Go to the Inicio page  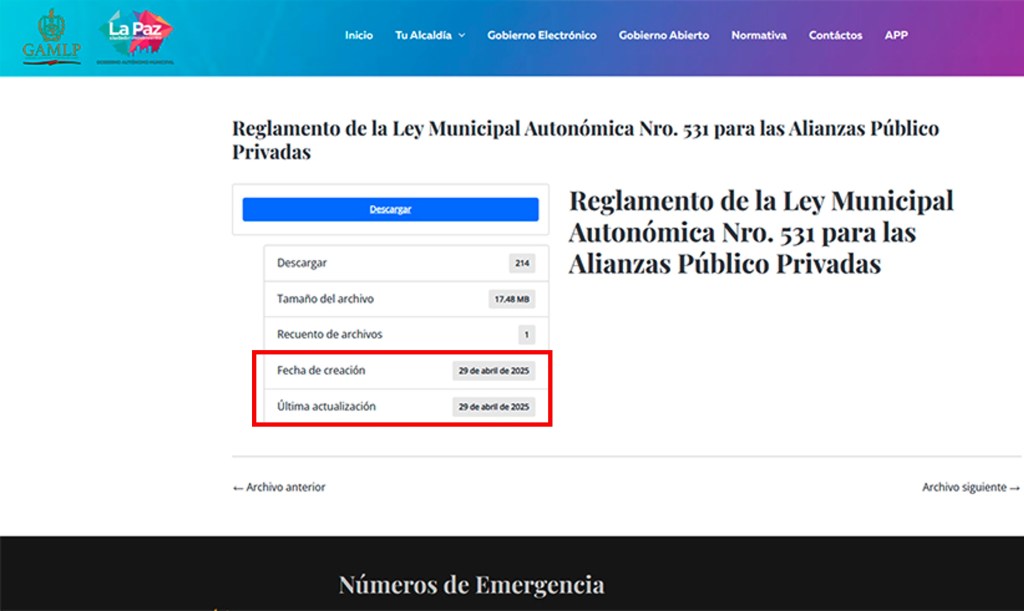pos(358,35)
